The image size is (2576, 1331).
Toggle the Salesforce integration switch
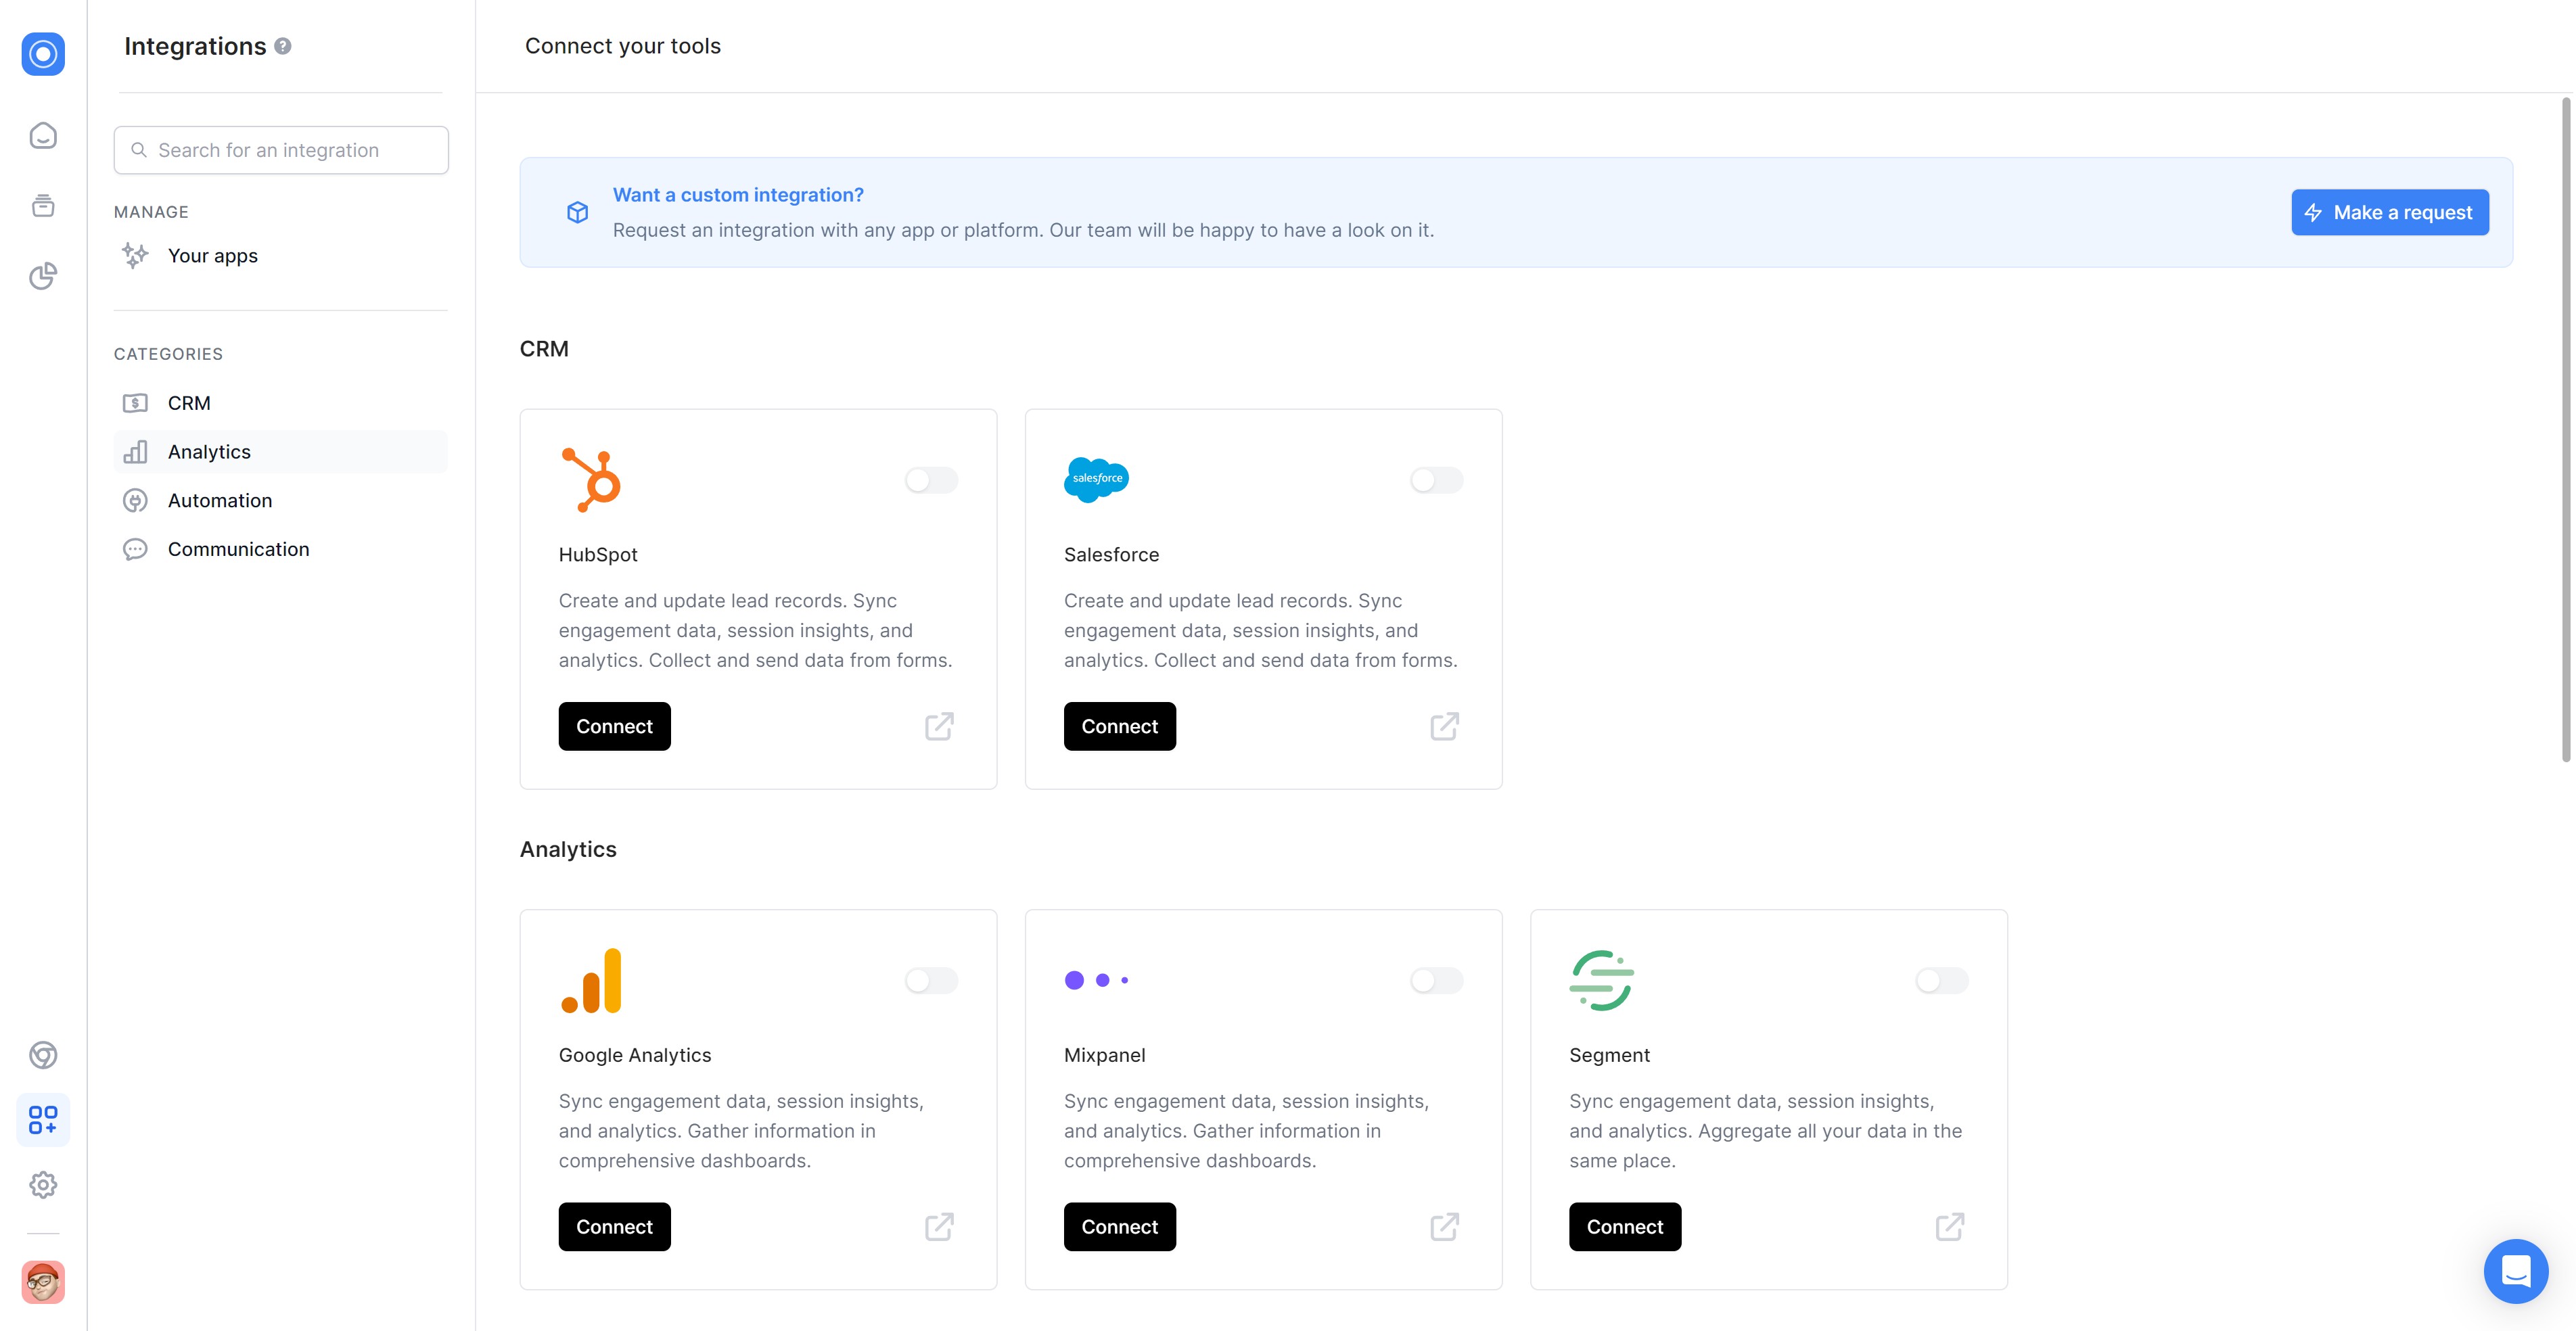pos(1436,480)
